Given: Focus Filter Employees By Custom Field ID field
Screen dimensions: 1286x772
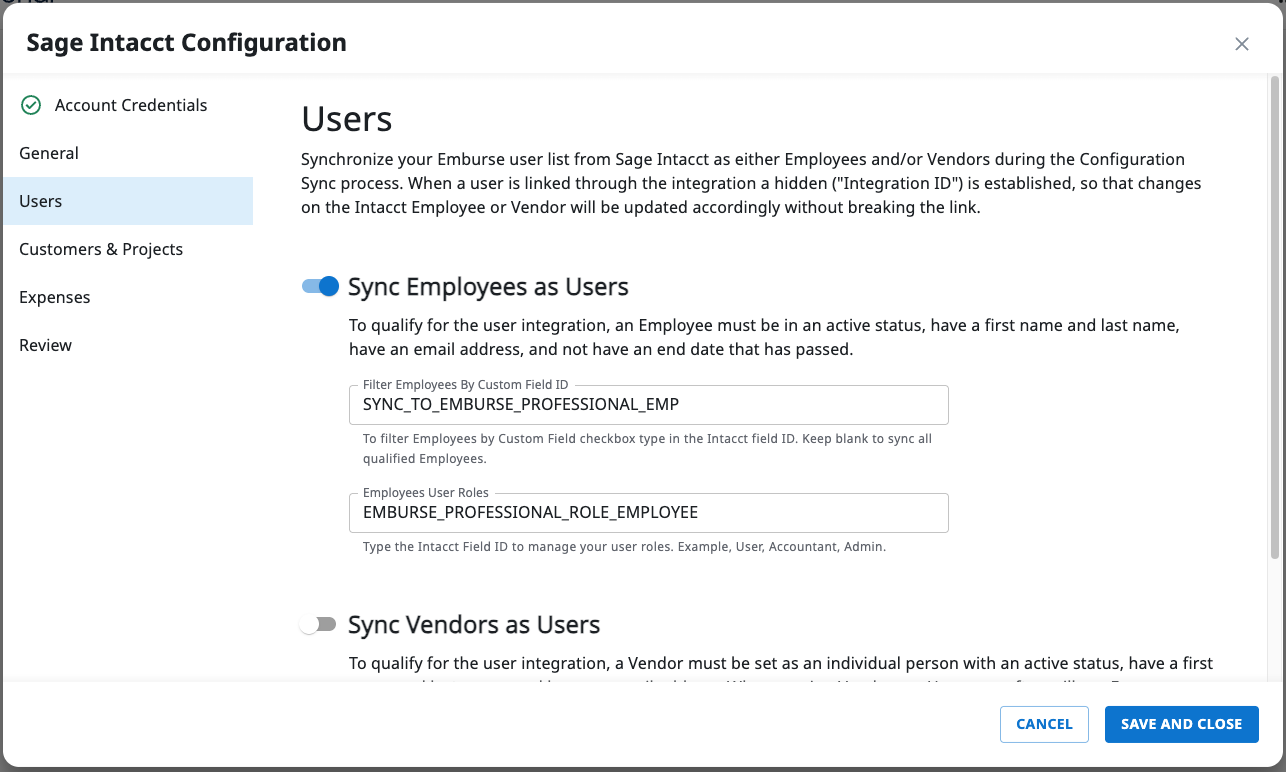Looking at the screenshot, I should click(648, 405).
